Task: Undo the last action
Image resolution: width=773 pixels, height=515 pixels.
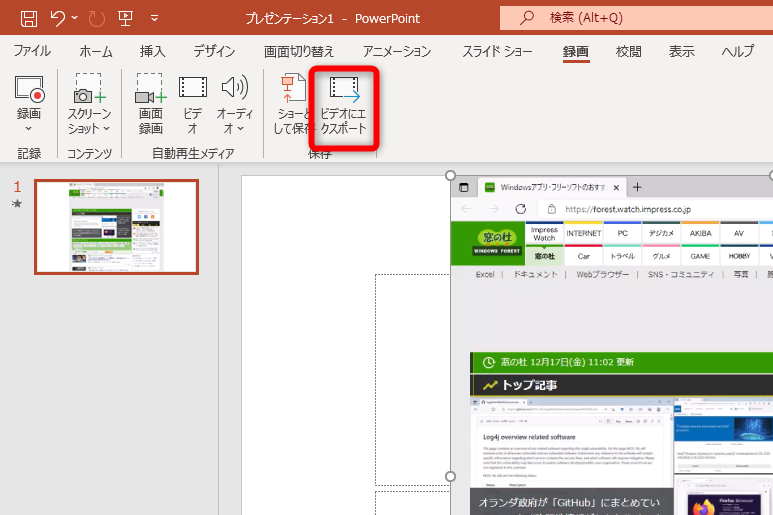Action: [x=58, y=19]
